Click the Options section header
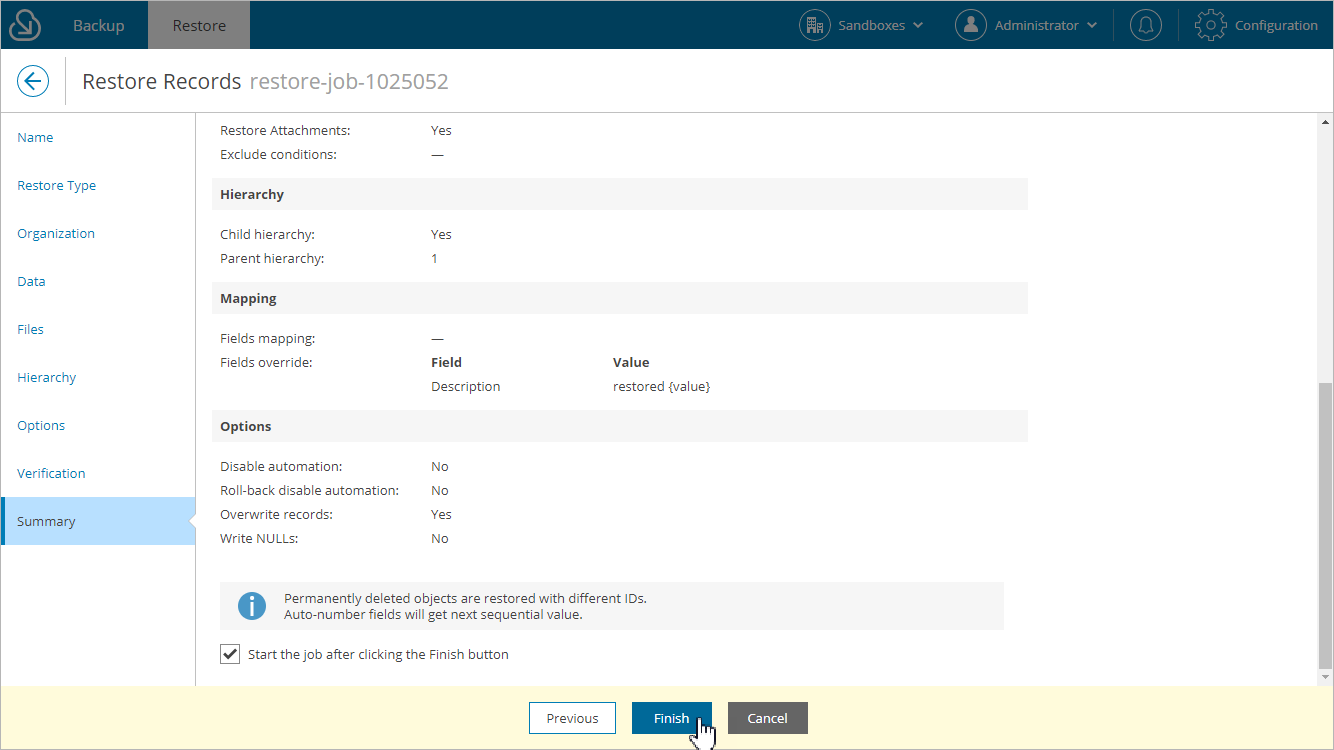The image size is (1334, 750). point(620,426)
